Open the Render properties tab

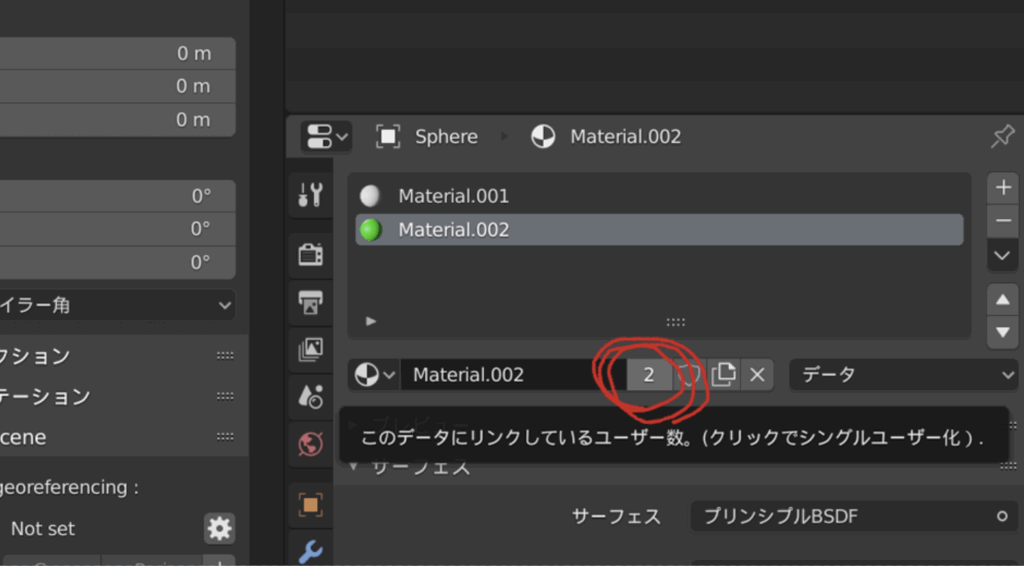click(310, 254)
